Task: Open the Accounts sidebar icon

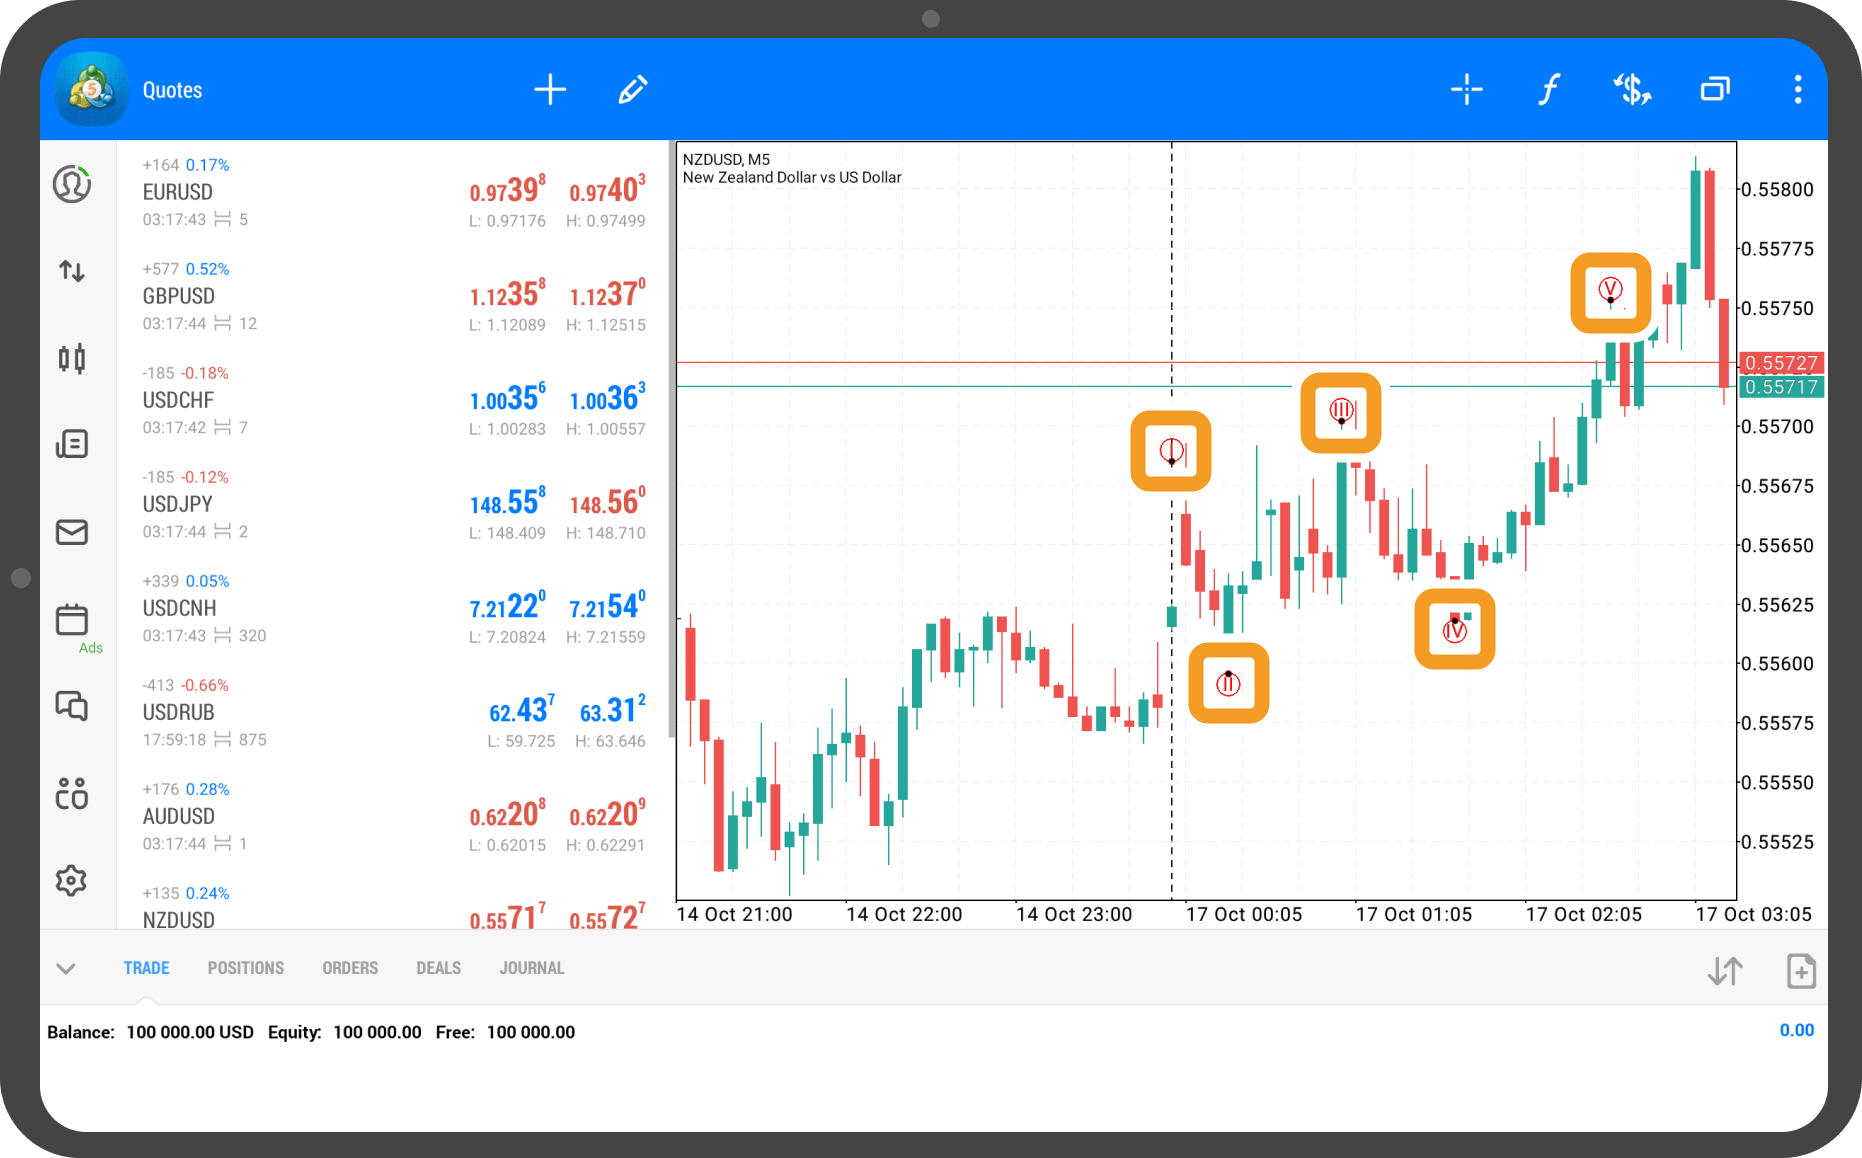Action: coord(72,185)
